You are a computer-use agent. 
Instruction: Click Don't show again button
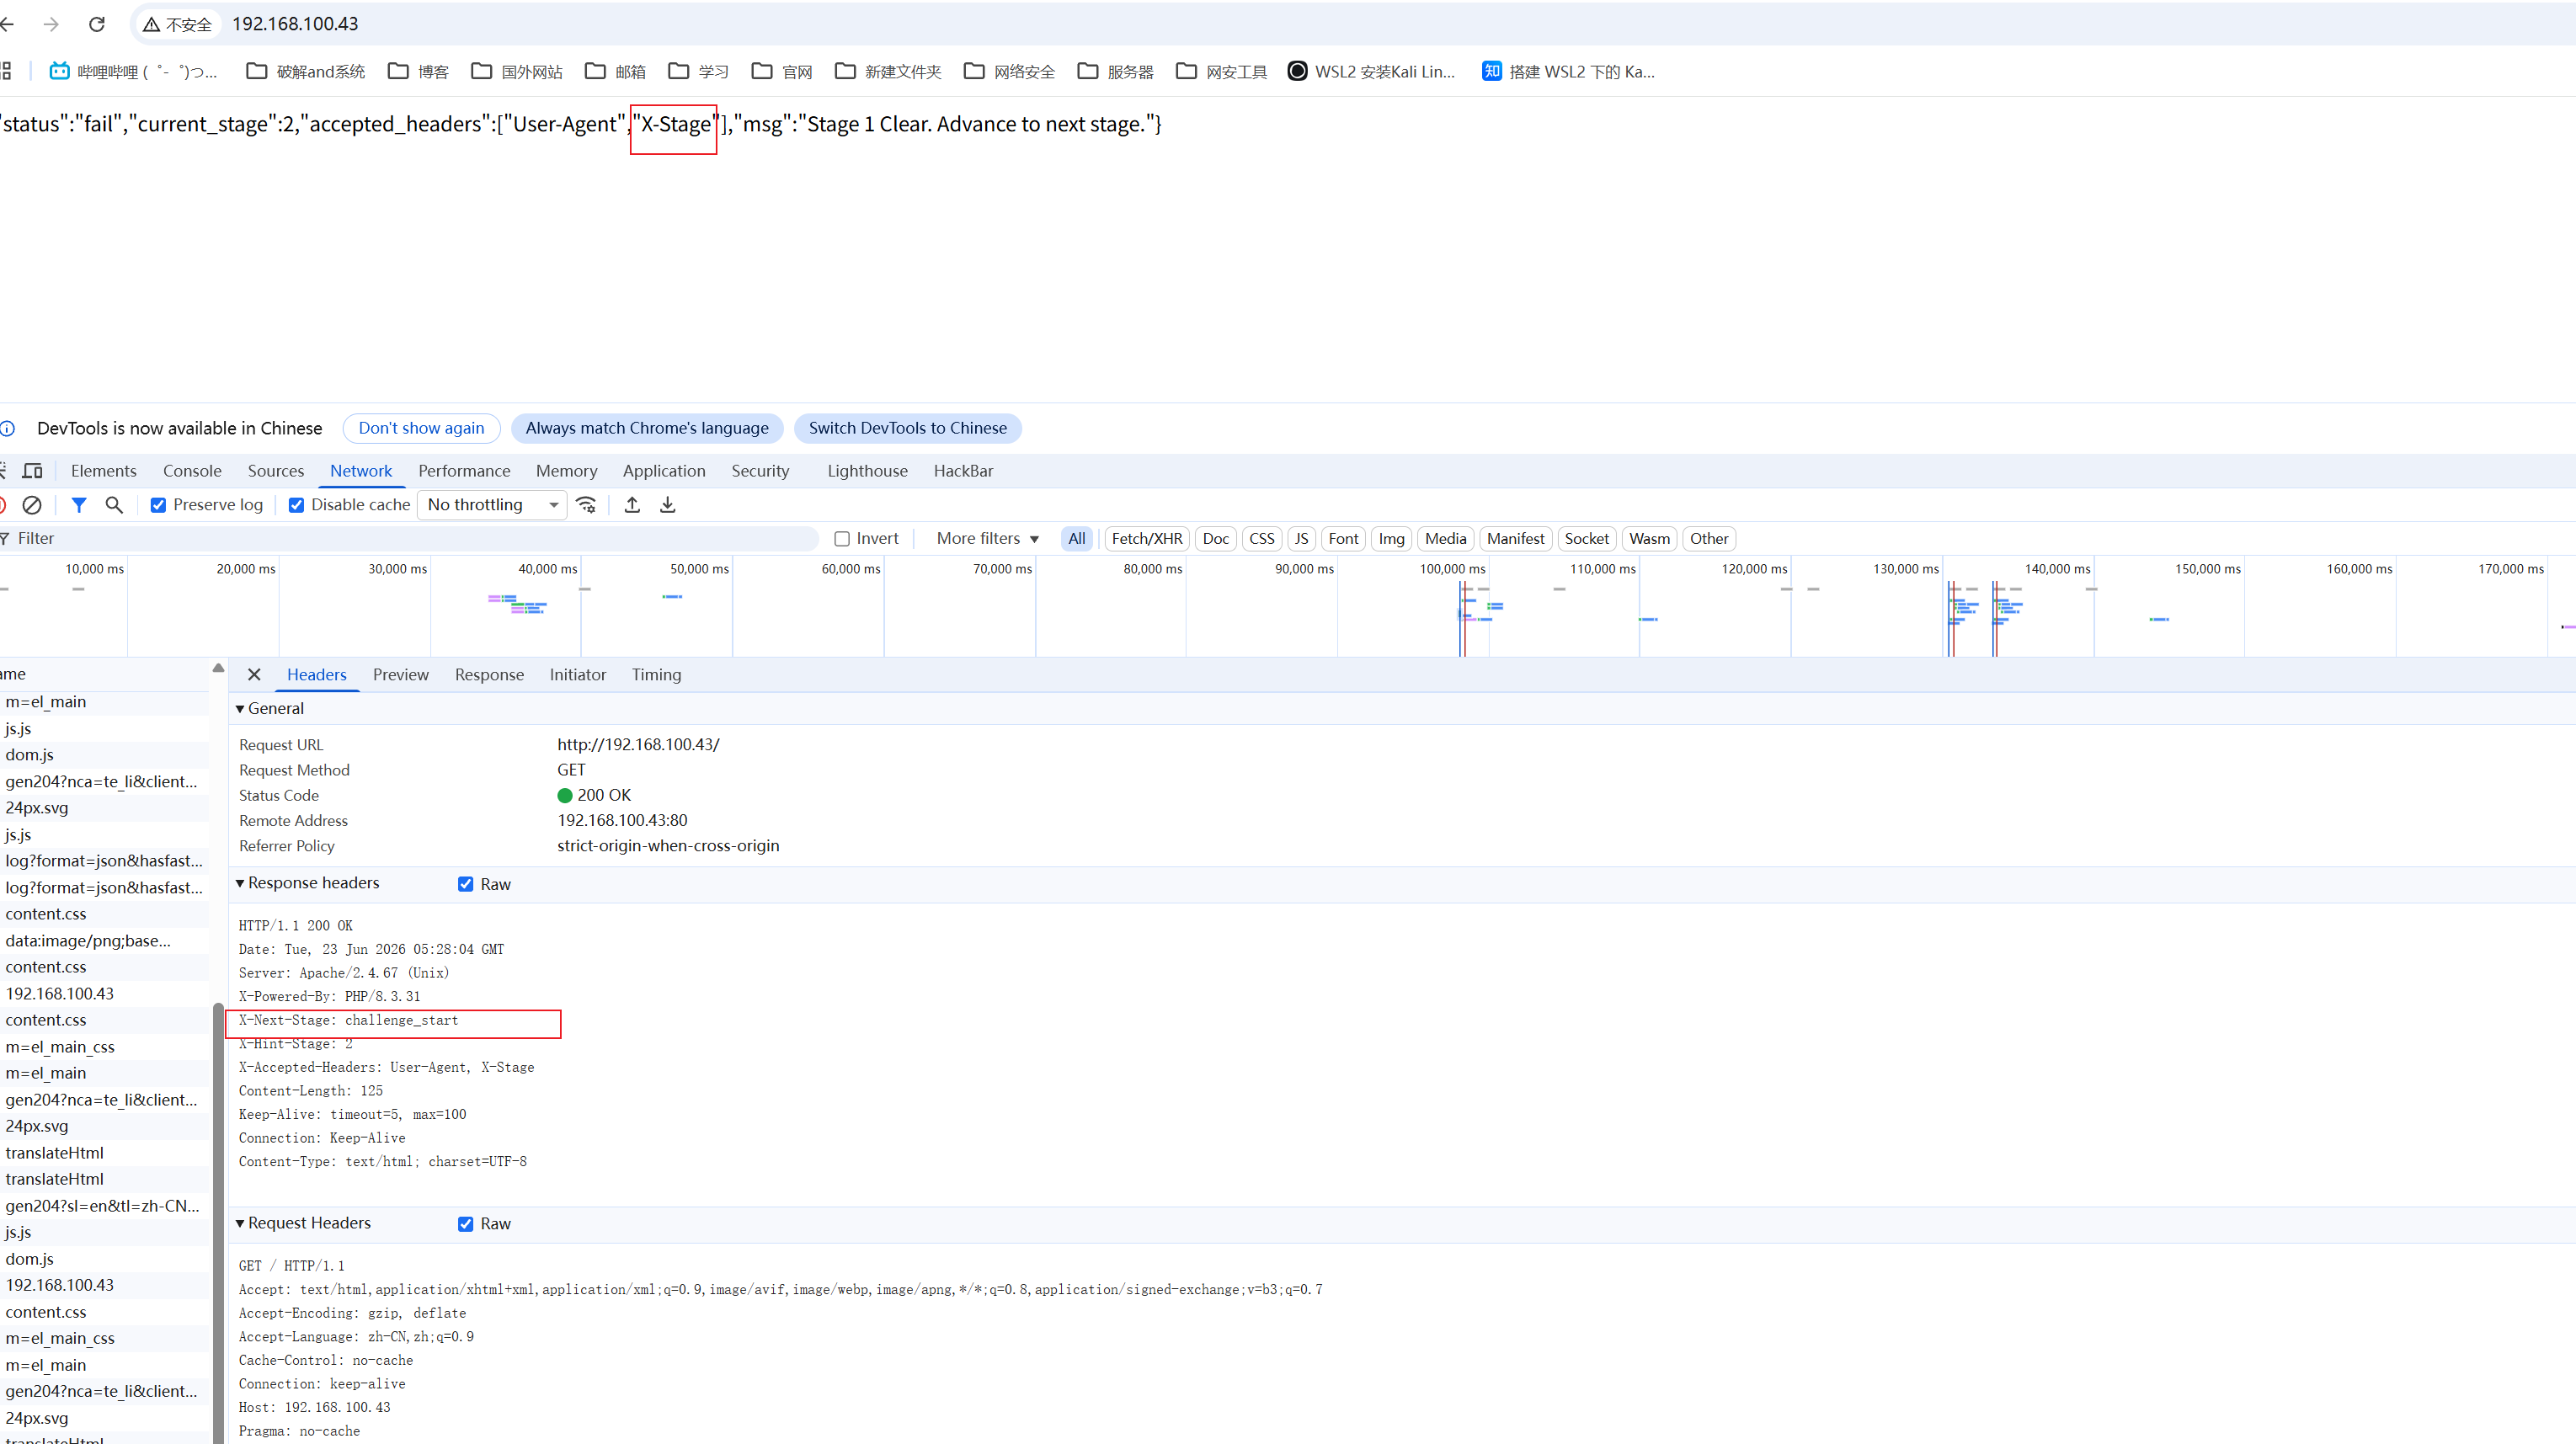(x=421, y=428)
